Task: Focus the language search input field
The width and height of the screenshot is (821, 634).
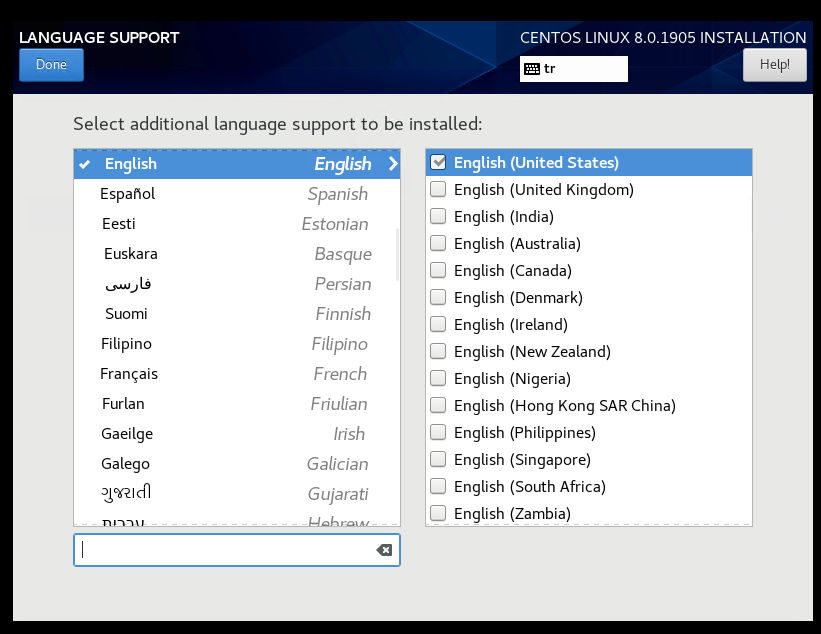Action: pos(237,550)
